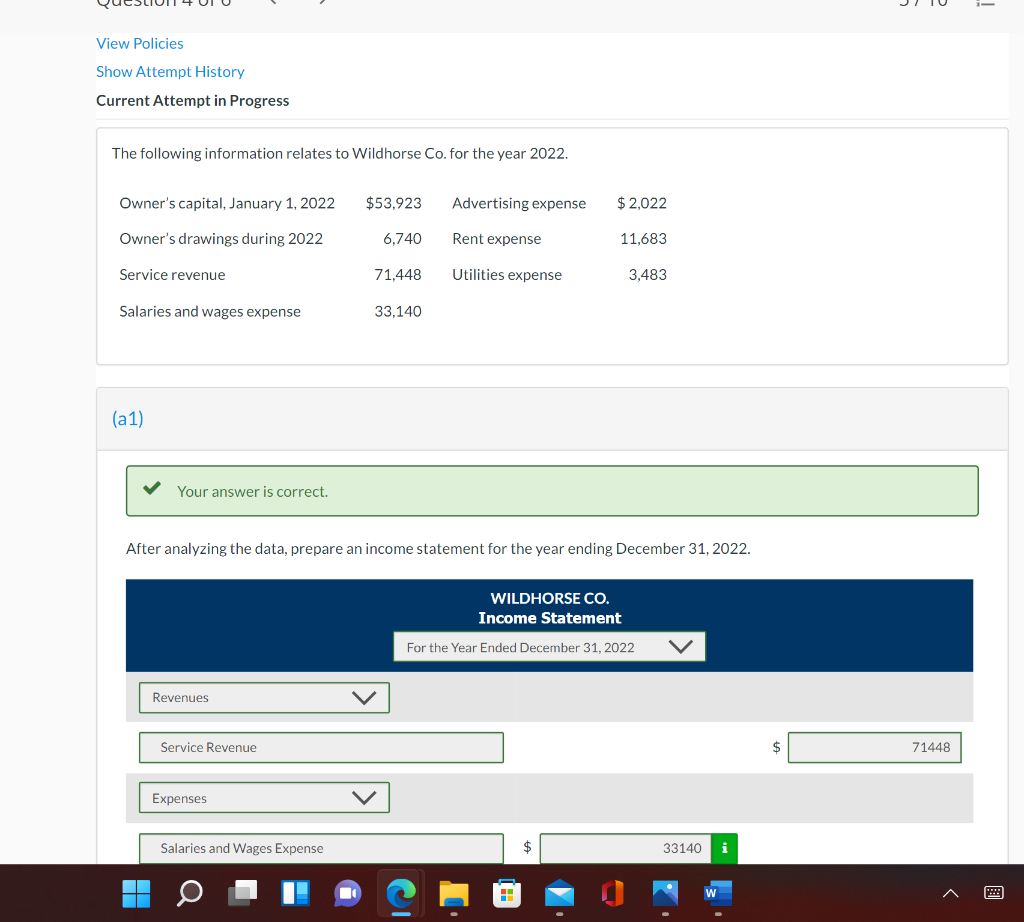Open Microsoft Store from the taskbar
This screenshot has height=922, width=1024.
tap(508, 893)
